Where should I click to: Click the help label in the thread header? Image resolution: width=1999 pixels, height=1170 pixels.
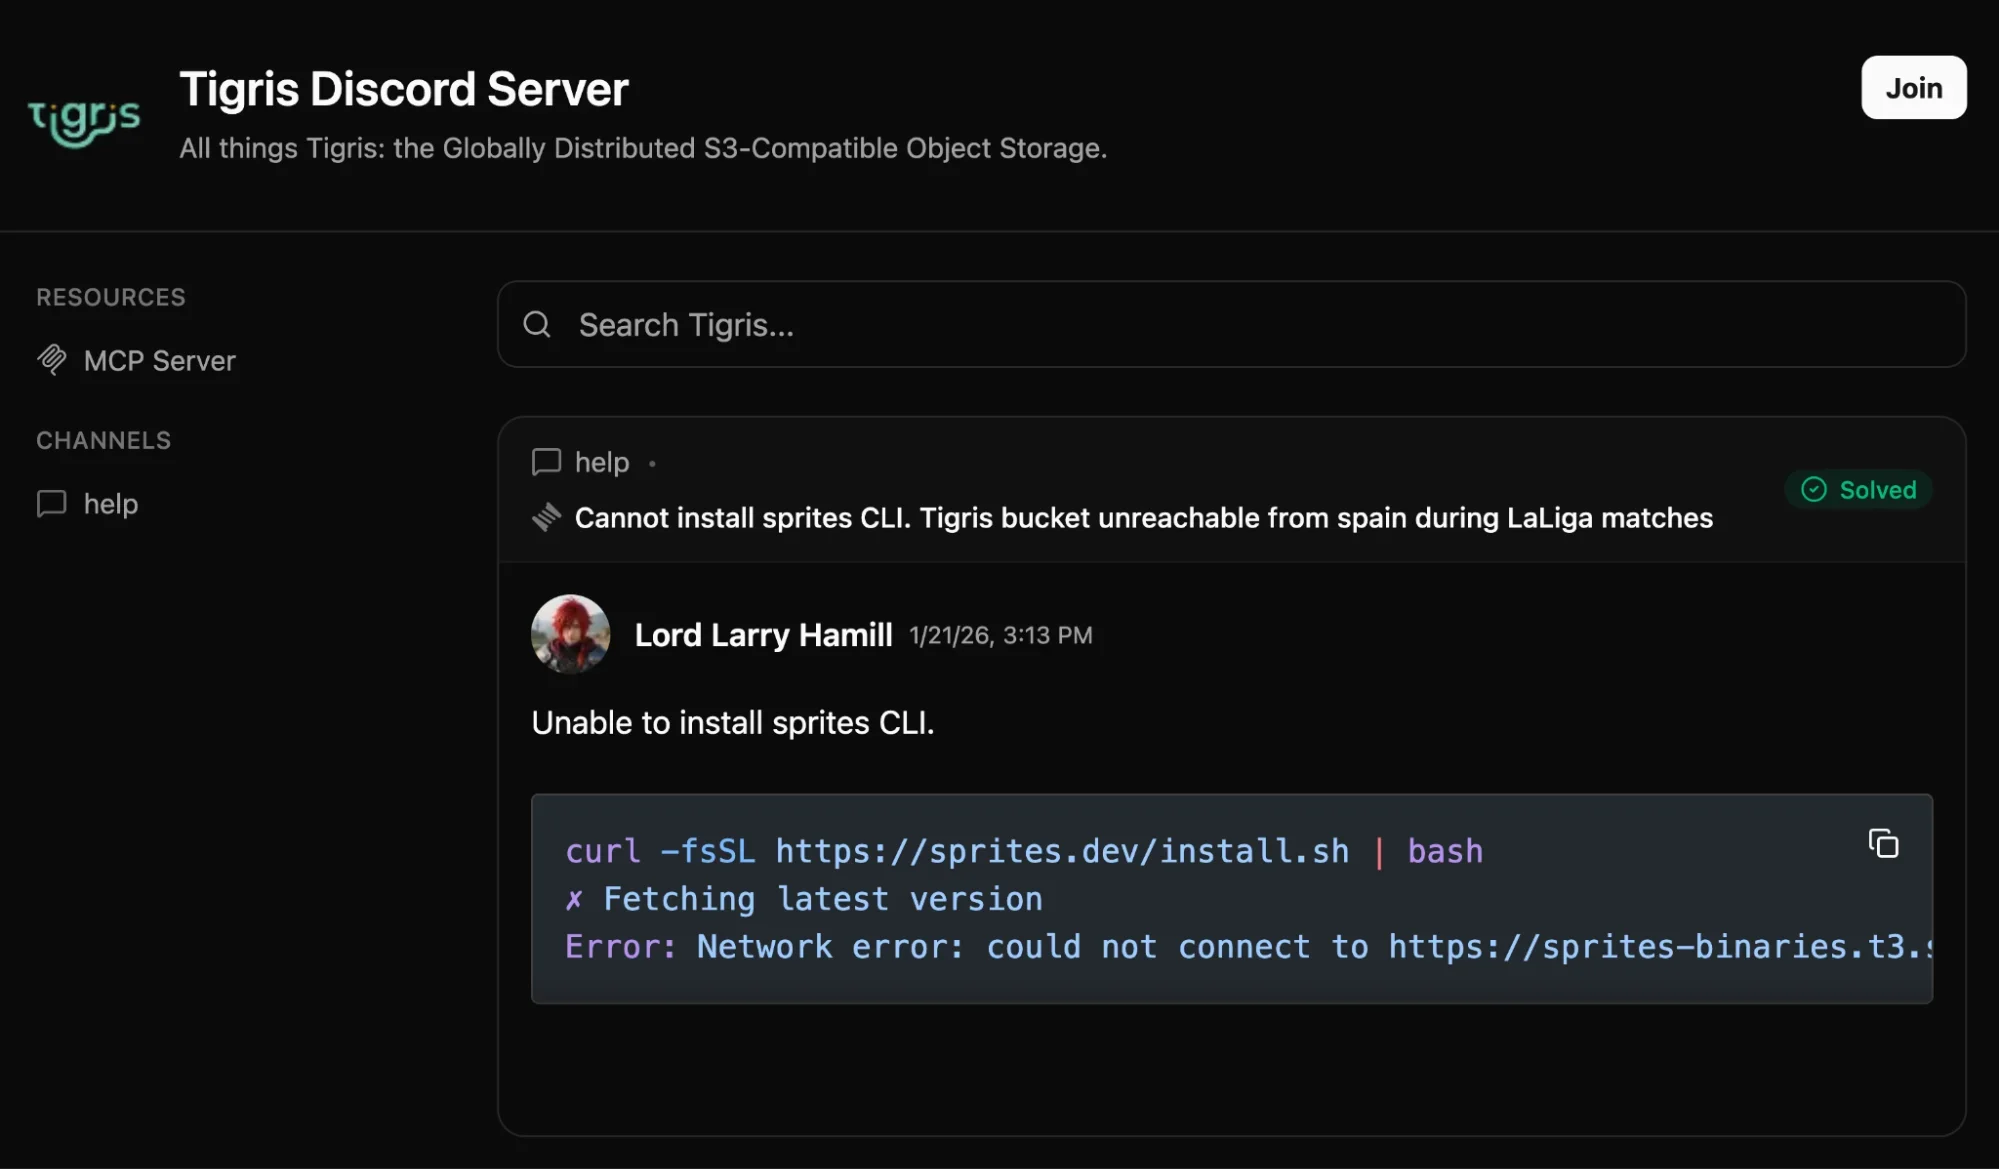tap(600, 462)
